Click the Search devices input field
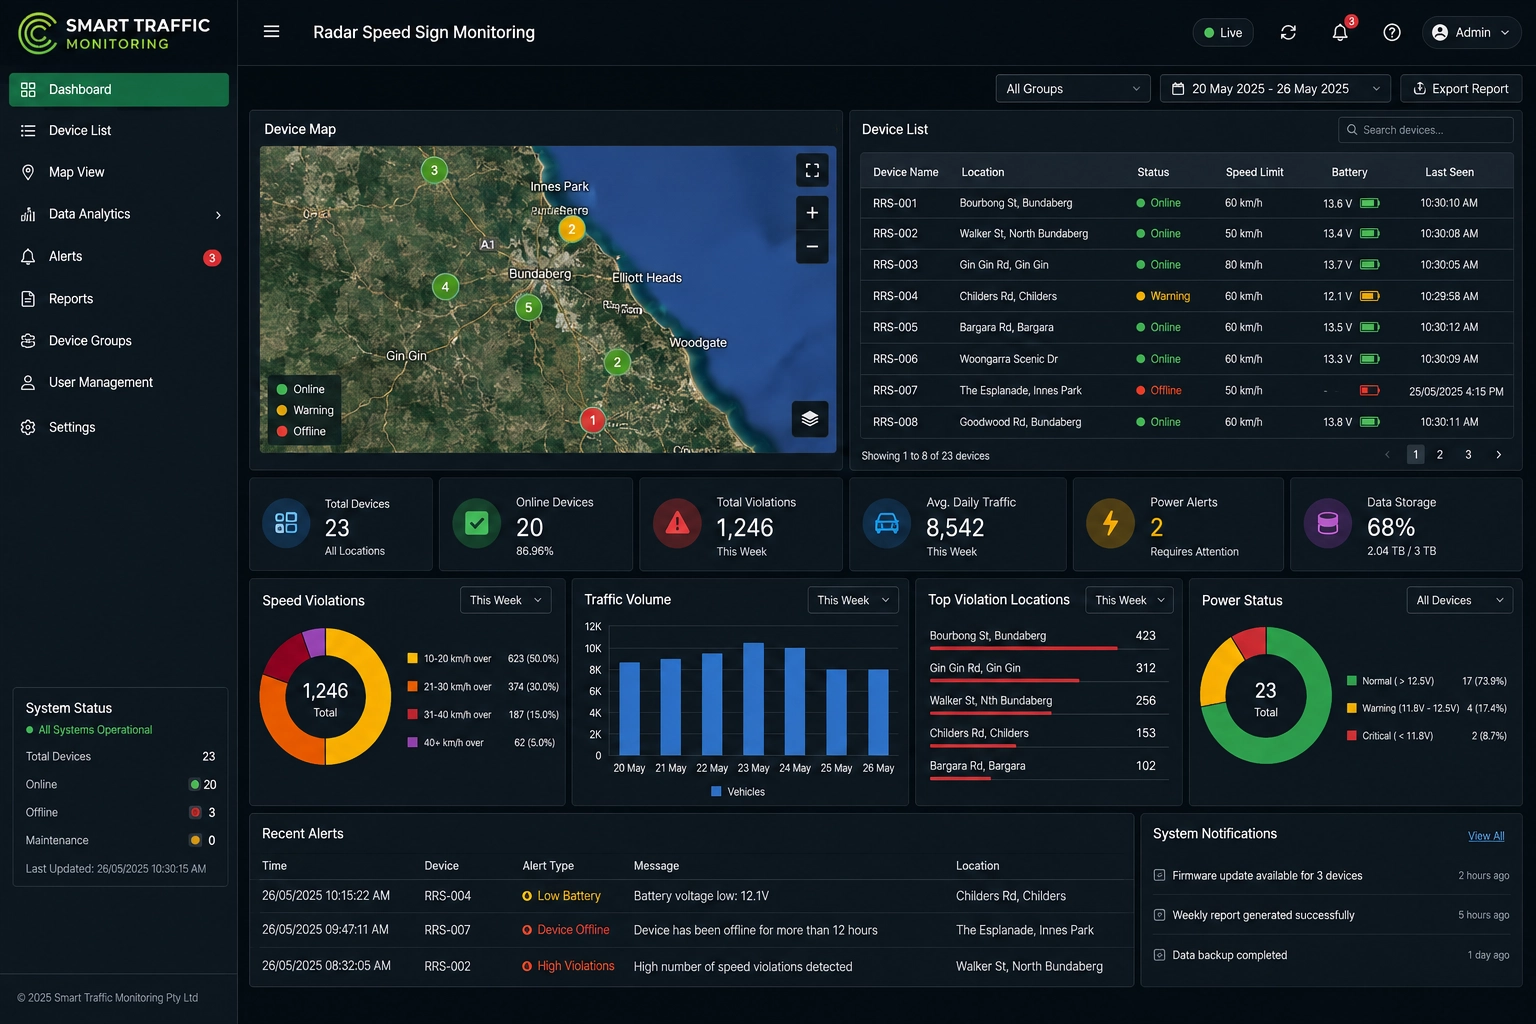This screenshot has height=1024, width=1536. pos(1426,130)
